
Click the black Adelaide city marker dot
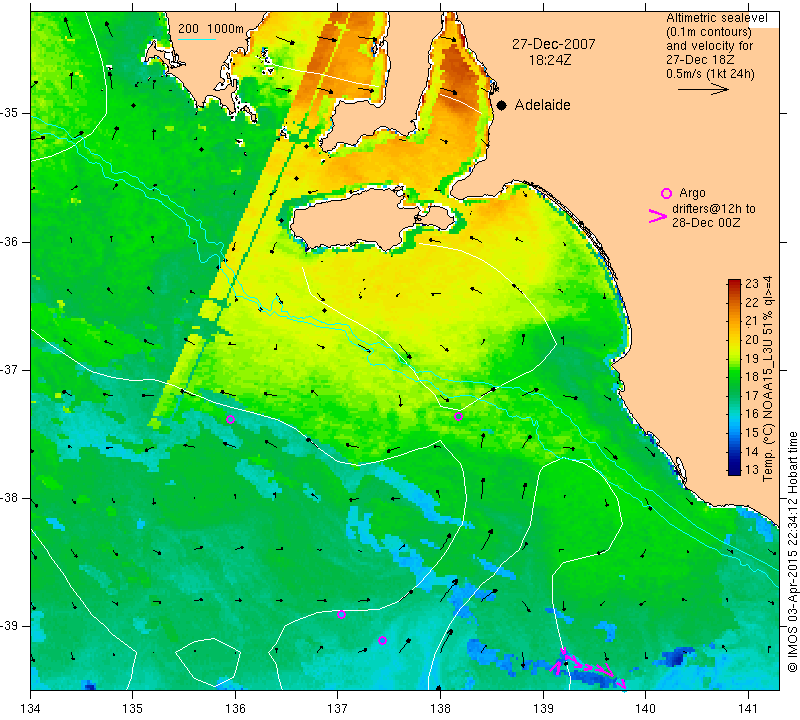tap(502, 105)
